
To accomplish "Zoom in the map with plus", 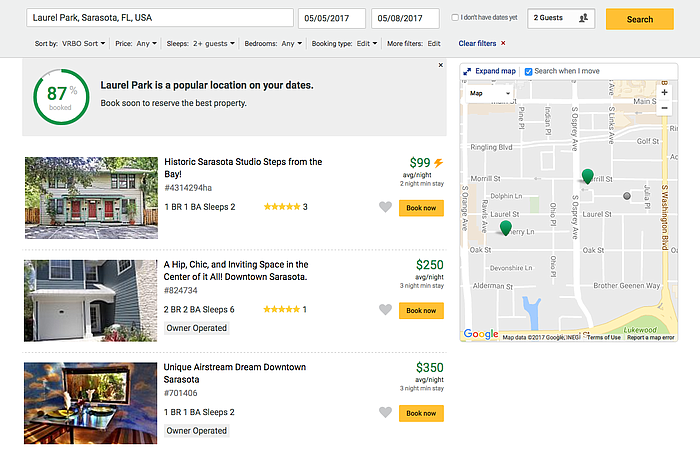I will click(x=664, y=92).
